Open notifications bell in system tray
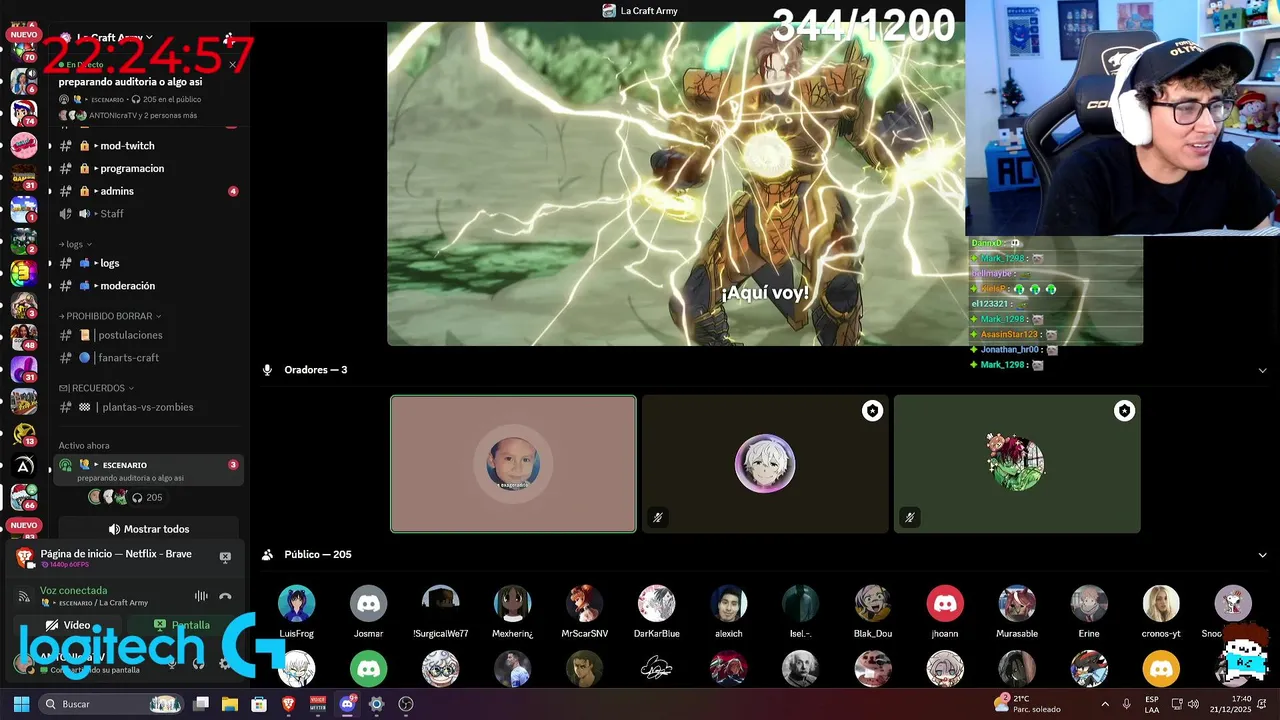Screen dimensions: 1280x720 pyautogui.click(x=1260, y=704)
